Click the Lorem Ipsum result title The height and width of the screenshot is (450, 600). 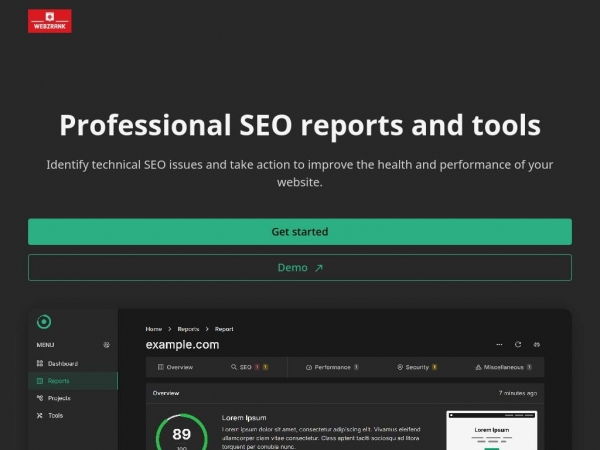pos(244,418)
